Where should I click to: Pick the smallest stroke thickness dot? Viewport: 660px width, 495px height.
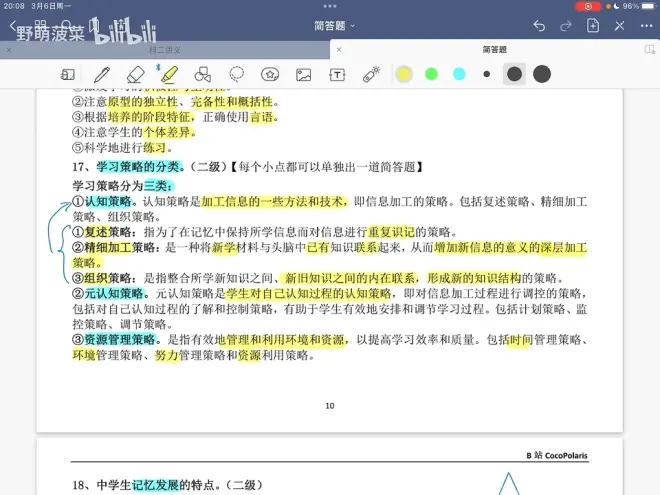pyautogui.click(x=487, y=74)
